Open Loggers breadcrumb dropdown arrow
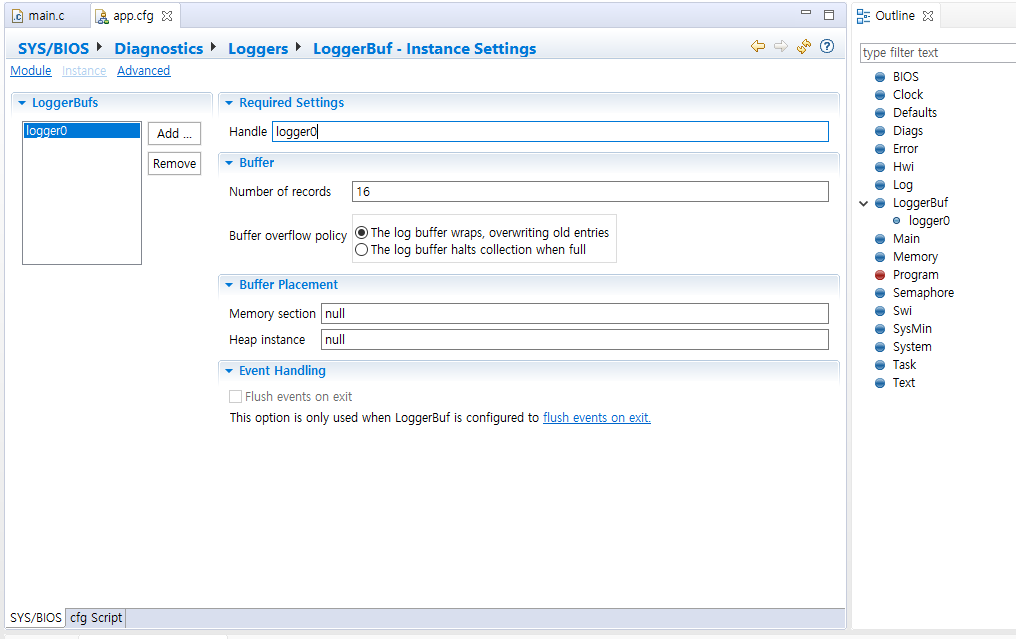1016x639 pixels. (298, 47)
